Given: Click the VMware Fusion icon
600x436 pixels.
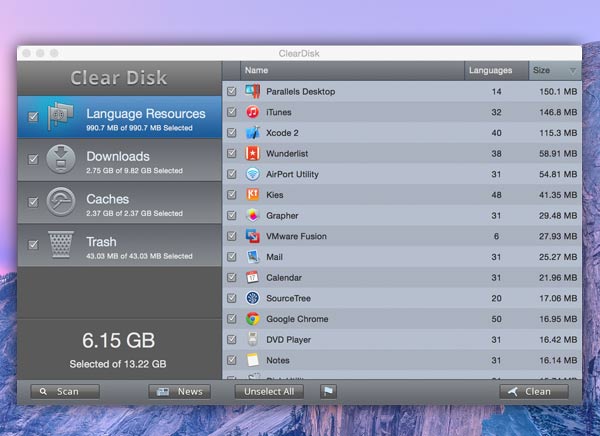Looking at the screenshot, I should [253, 236].
